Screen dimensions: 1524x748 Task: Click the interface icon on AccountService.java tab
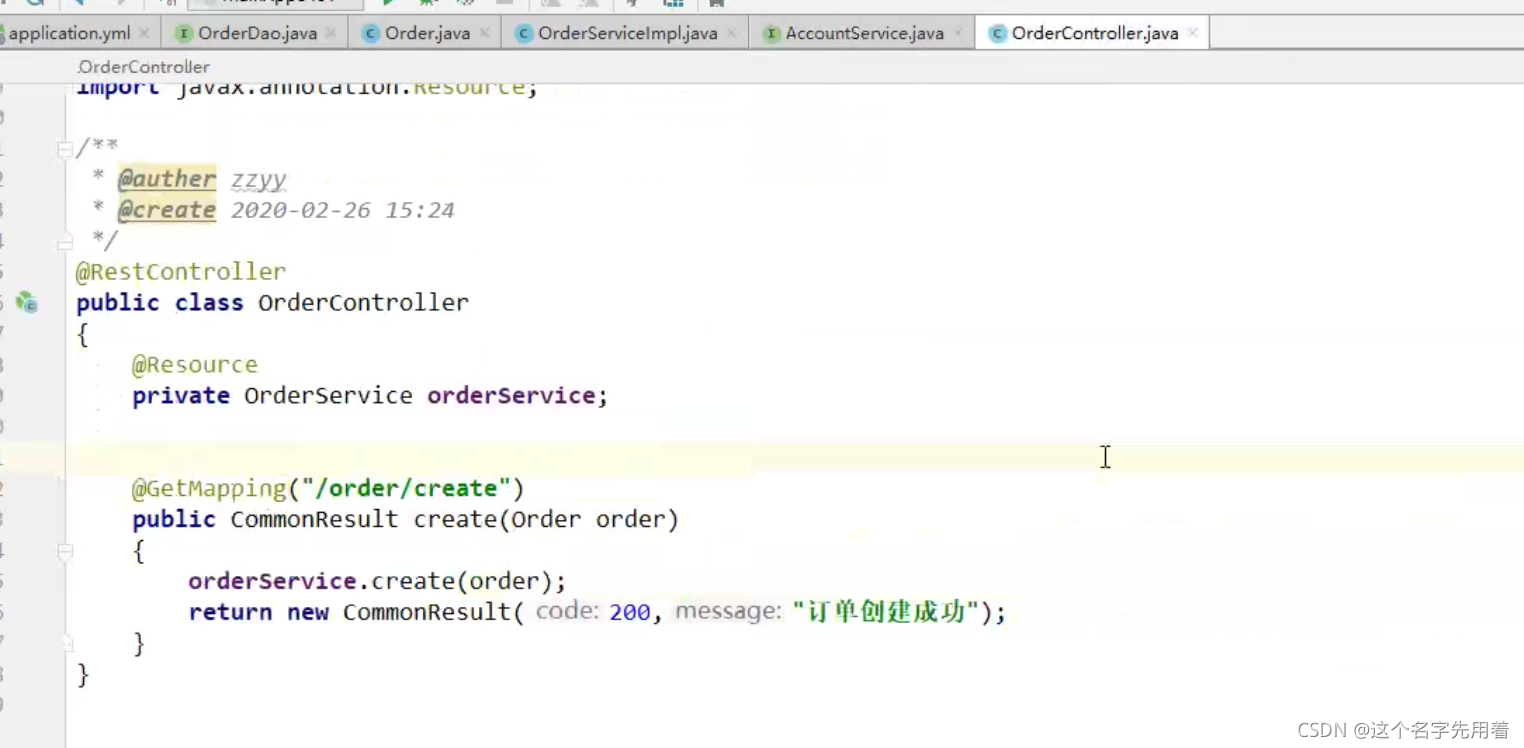click(771, 33)
